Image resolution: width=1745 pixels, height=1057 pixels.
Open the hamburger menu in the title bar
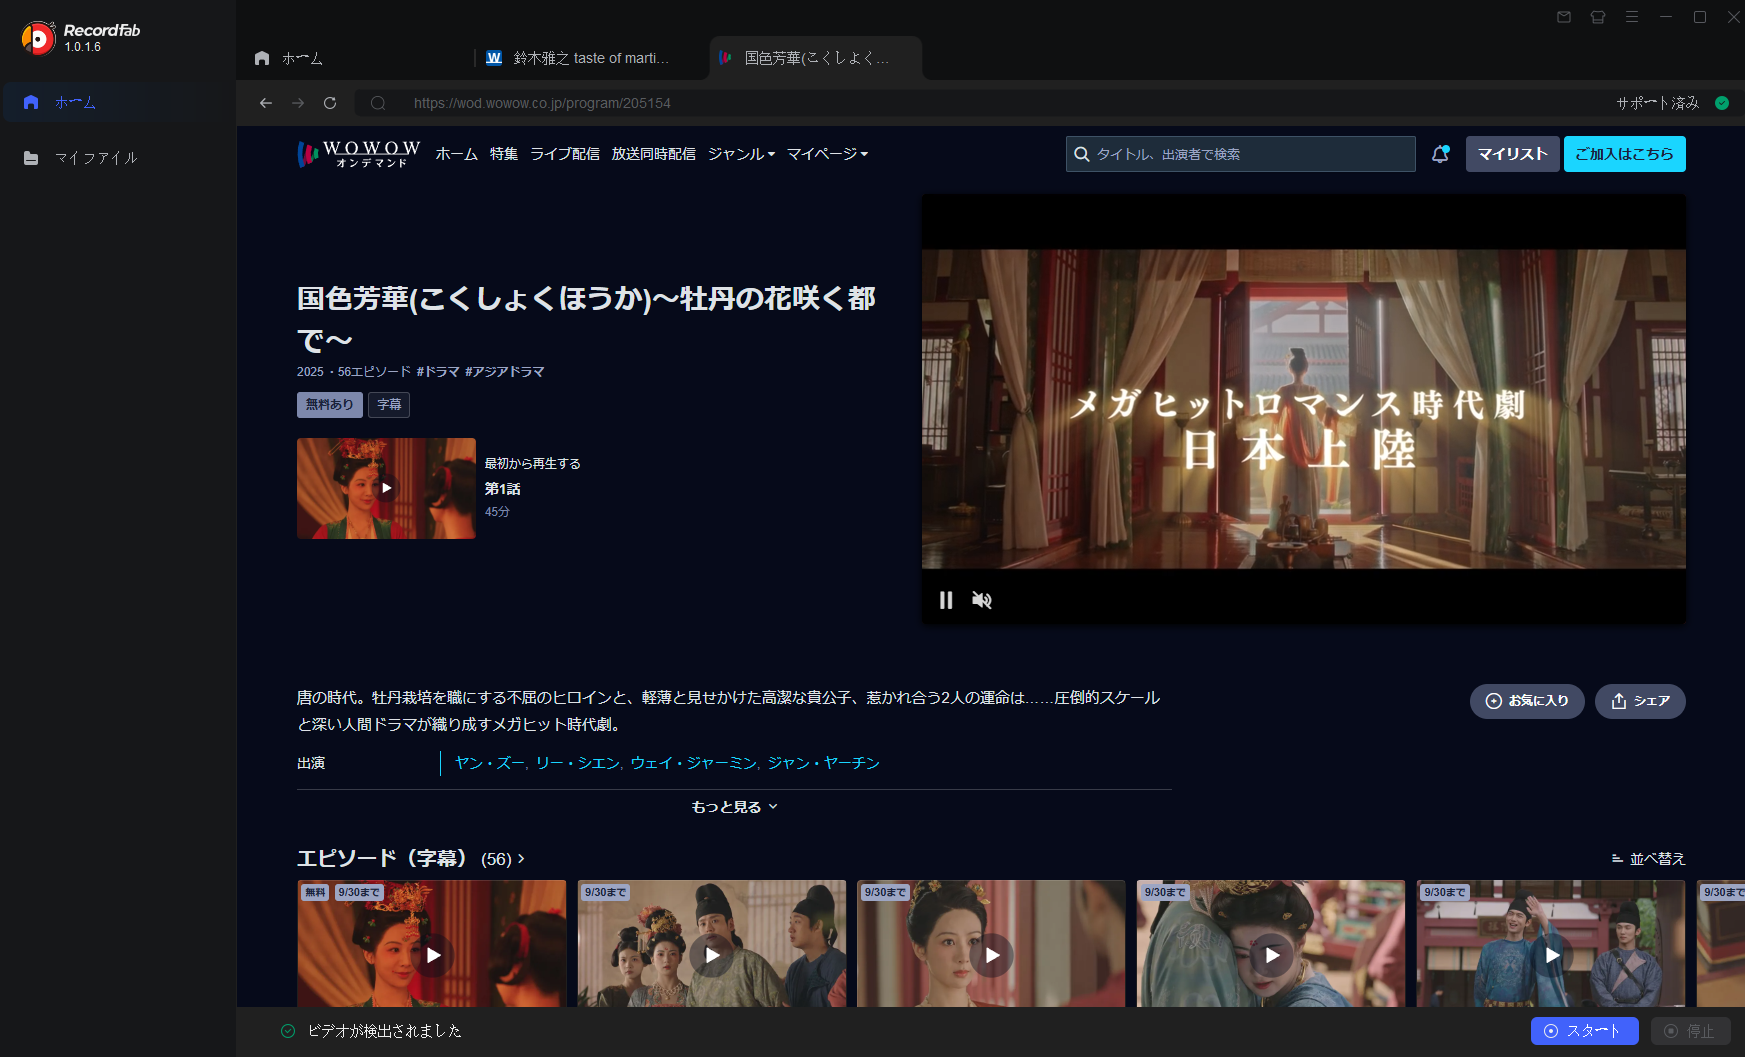coord(1632,17)
